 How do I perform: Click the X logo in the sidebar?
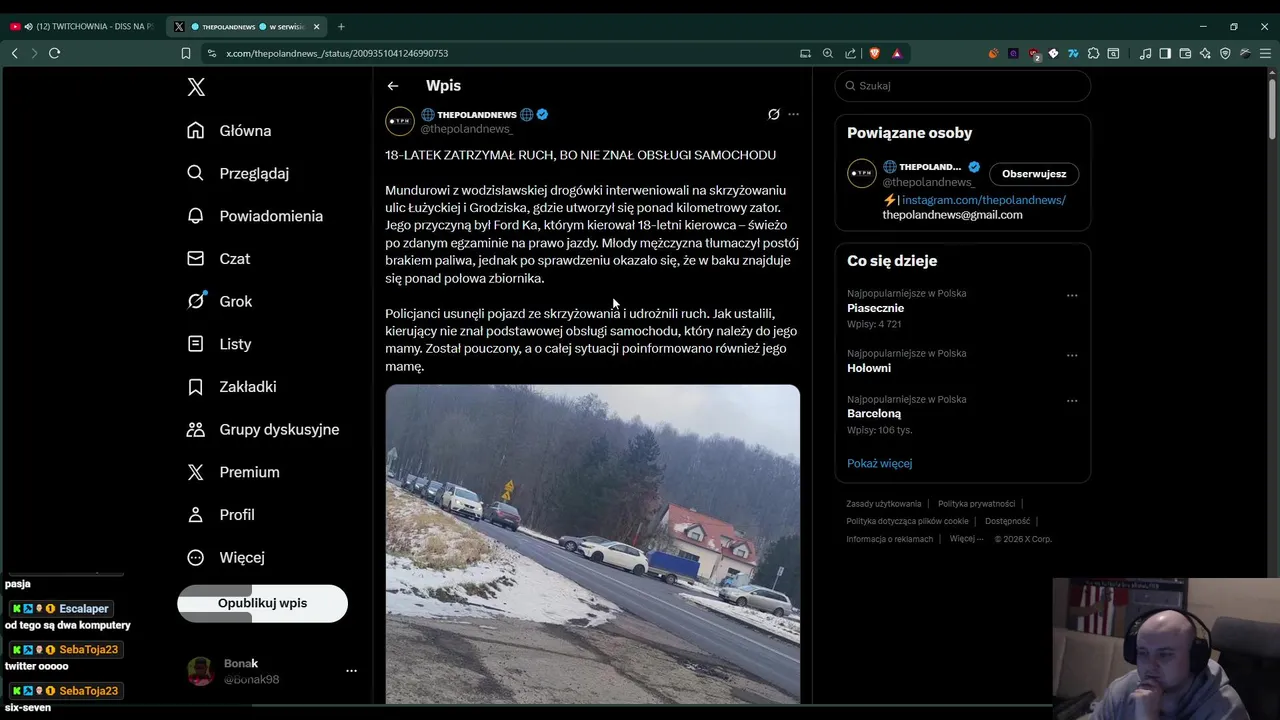click(196, 87)
